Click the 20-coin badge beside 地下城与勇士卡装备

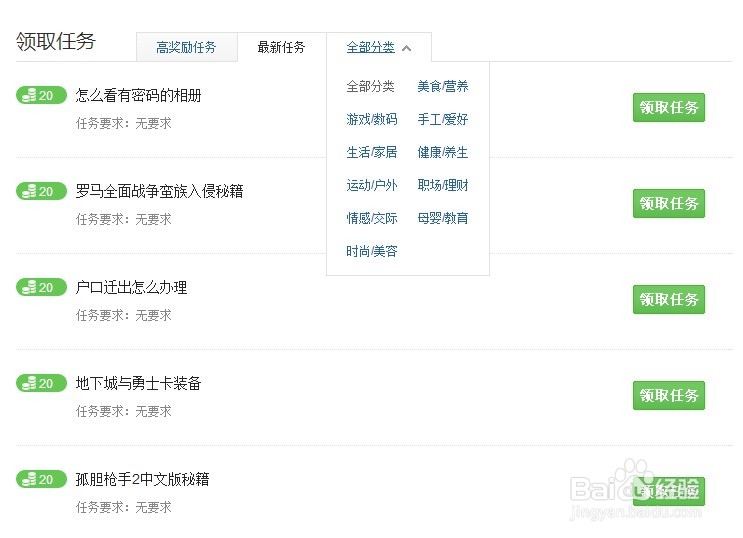(x=41, y=384)
